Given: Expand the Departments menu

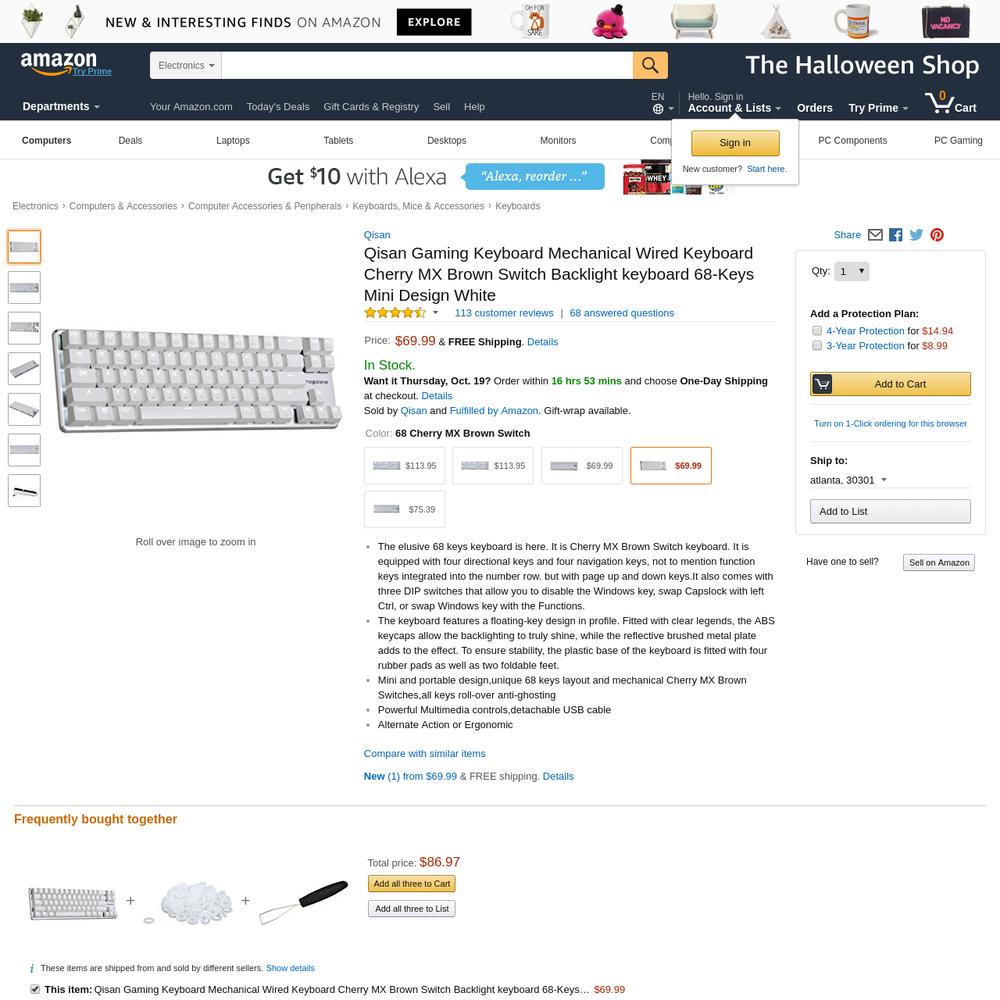Looking at the screenshot, I should coord(61,107).
